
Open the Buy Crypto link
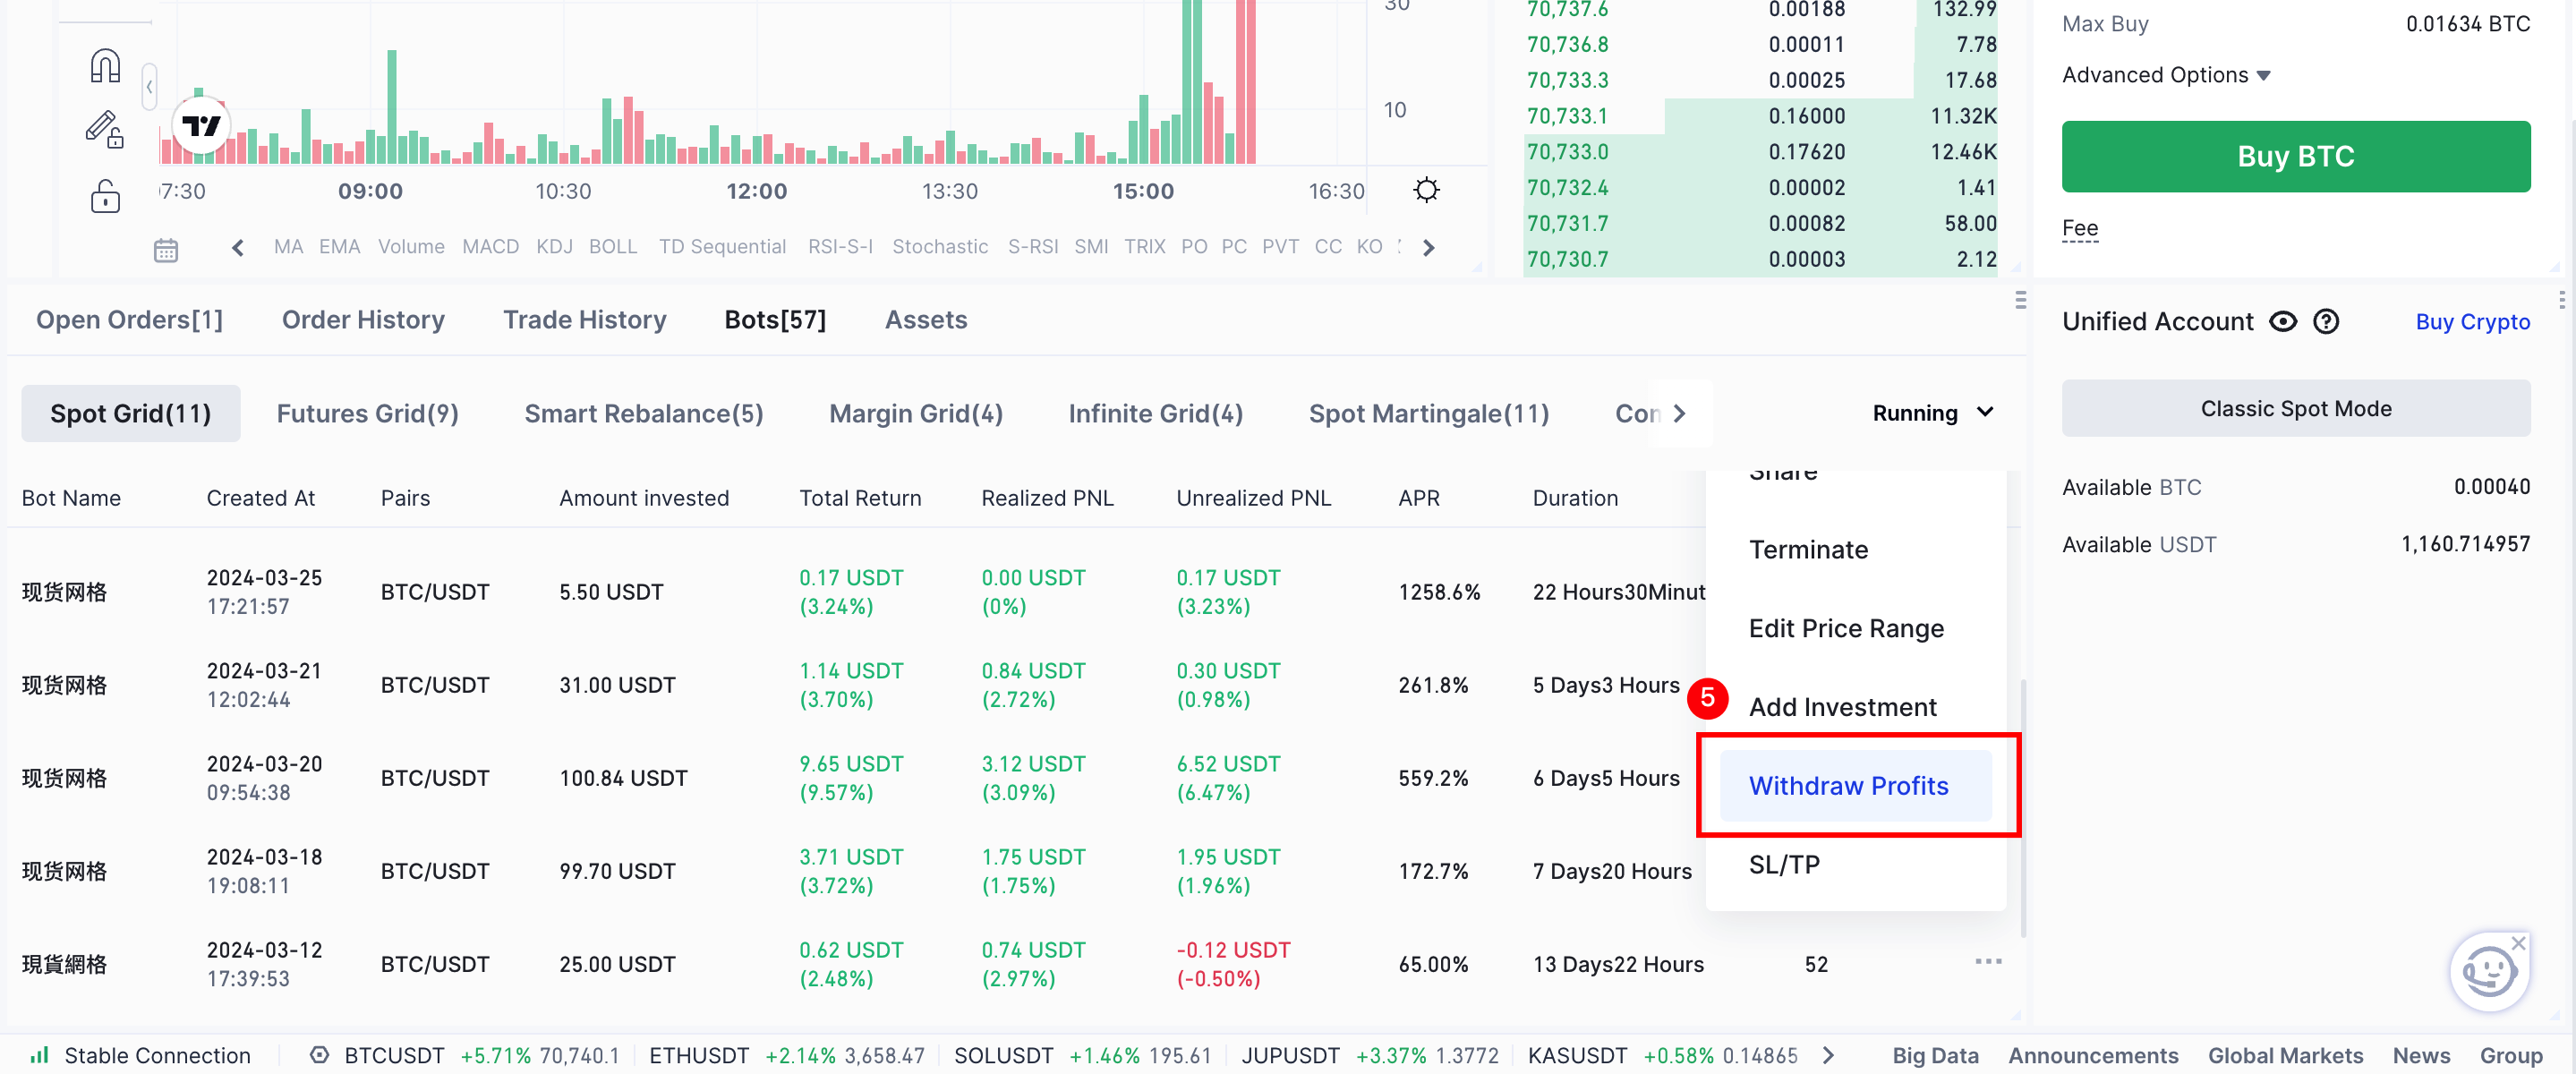(2472, 322)
